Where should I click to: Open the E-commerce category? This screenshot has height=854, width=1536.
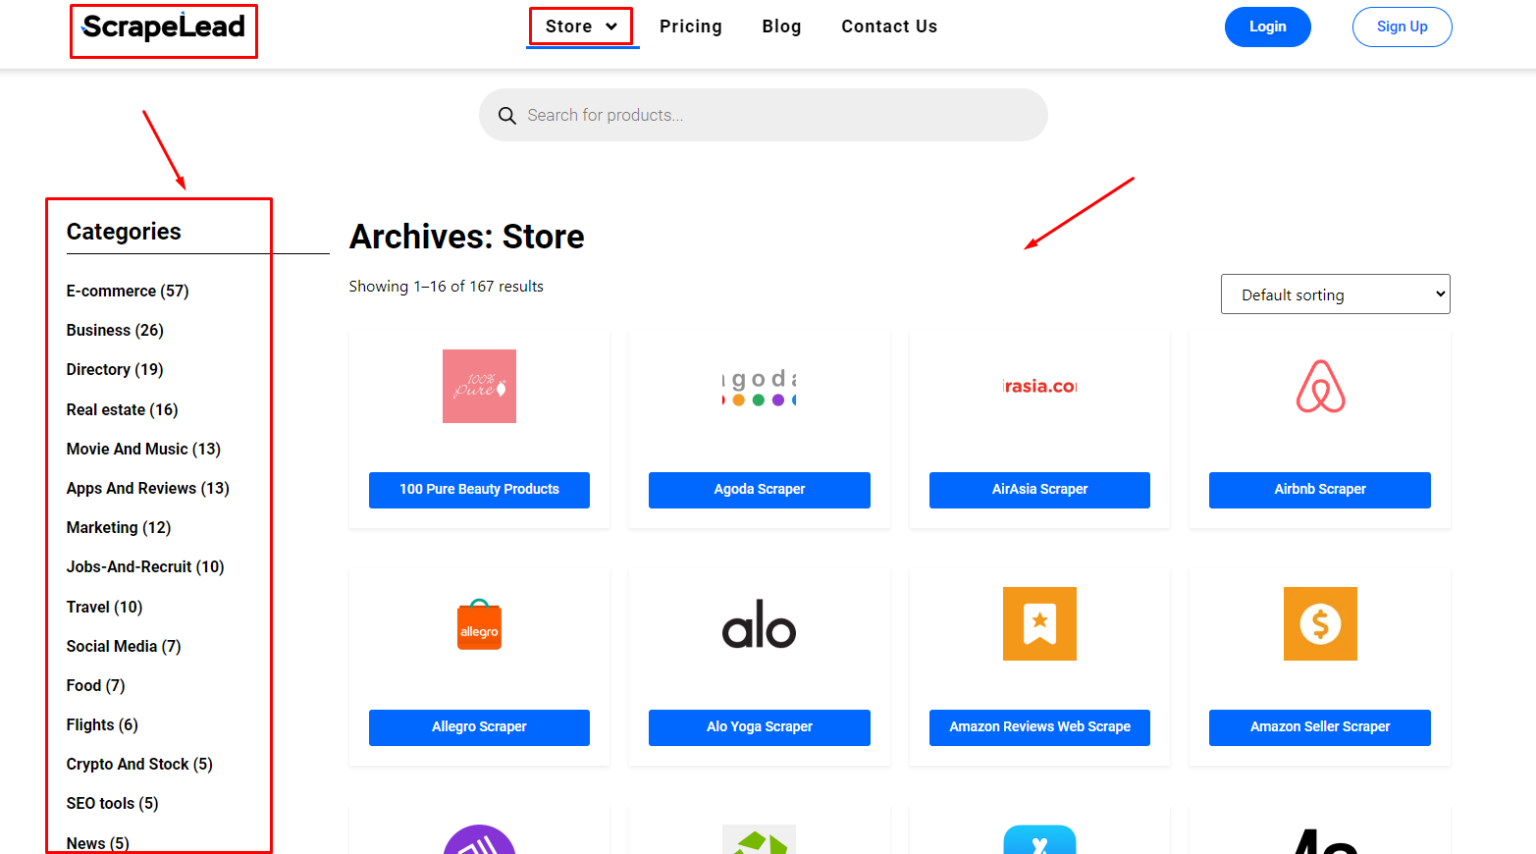126,291
